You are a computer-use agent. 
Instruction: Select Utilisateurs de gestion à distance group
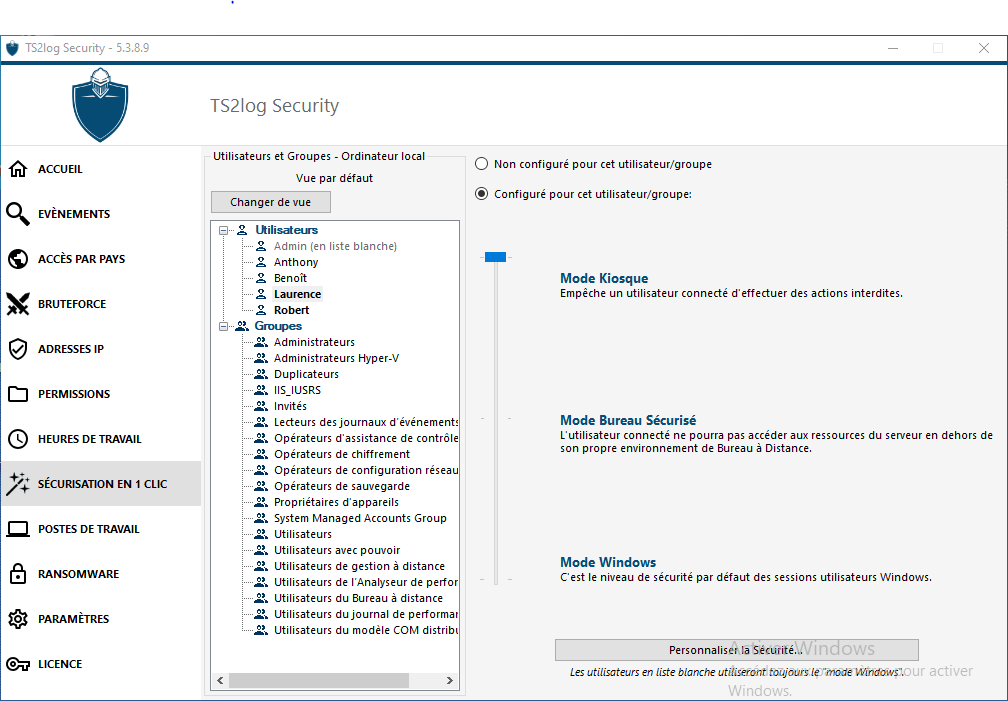click(x=359, y=566)
